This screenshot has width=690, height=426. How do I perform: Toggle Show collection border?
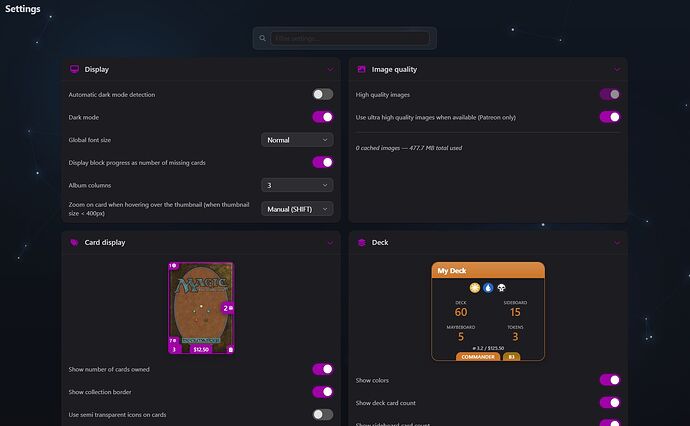coord(323,392)
